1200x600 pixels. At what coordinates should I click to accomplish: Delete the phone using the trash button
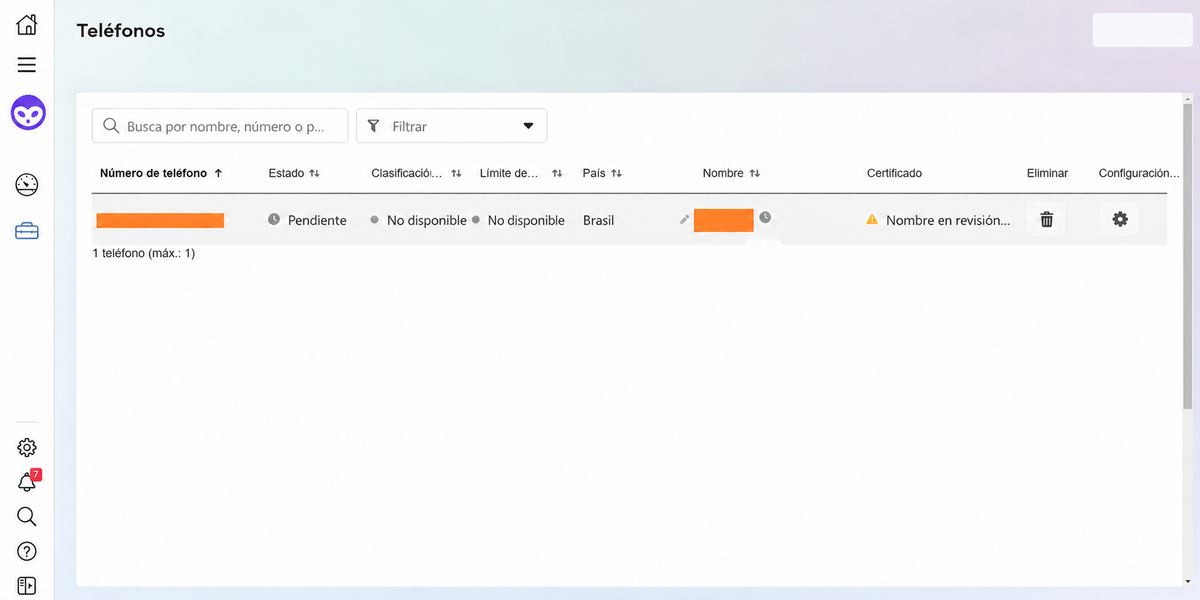1046,220
